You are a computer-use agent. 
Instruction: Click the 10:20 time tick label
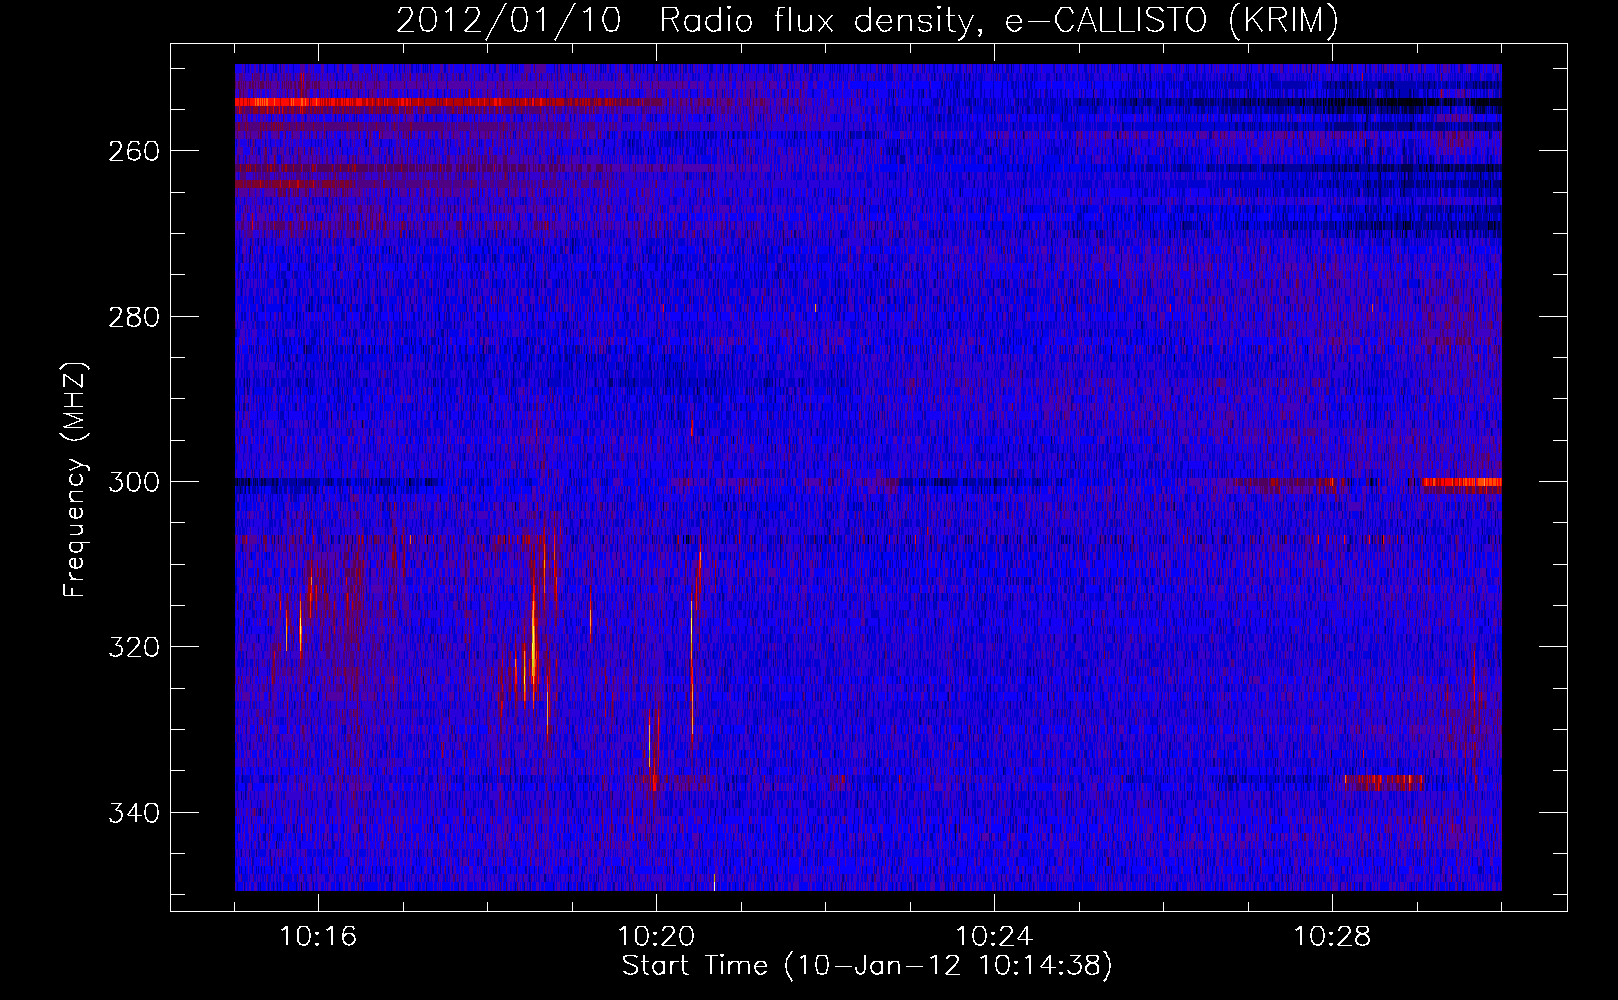(656, 937)
